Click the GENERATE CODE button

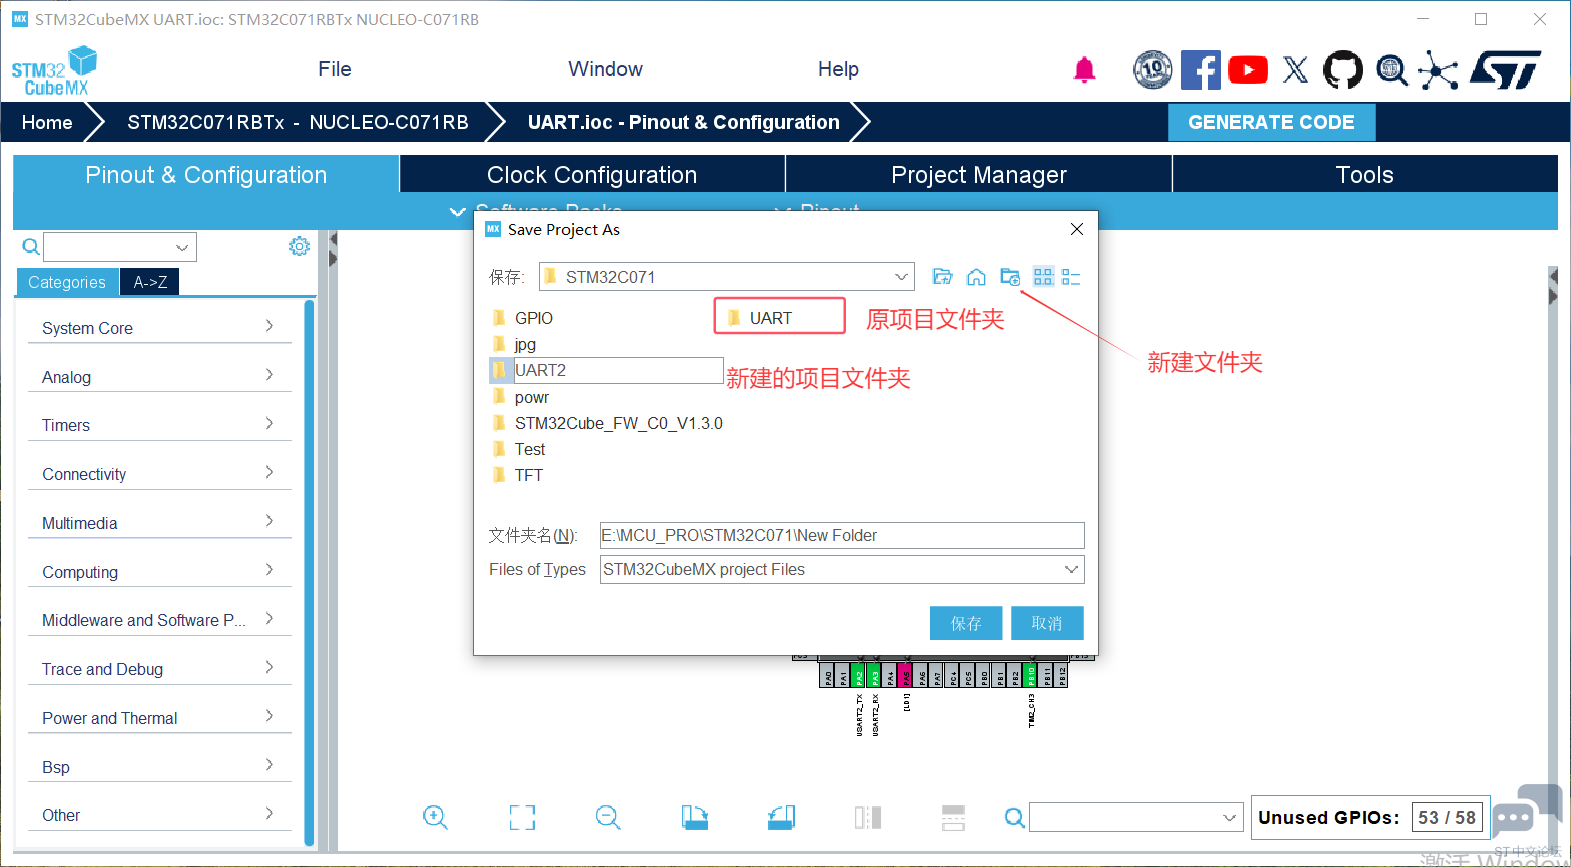click(x=1271, y=122)
